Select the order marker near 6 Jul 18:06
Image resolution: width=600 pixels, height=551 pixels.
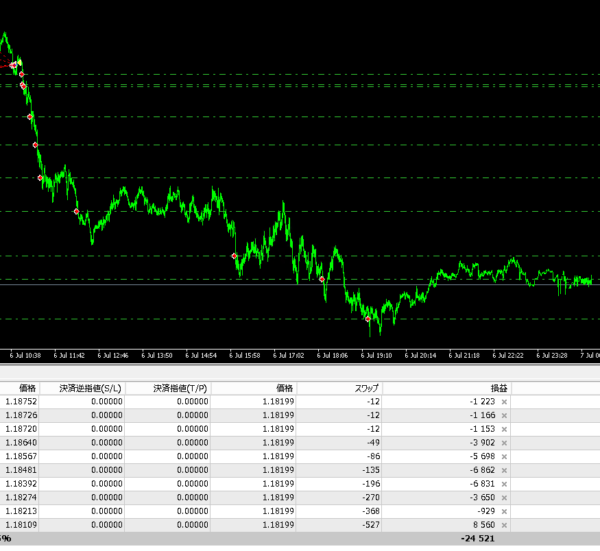(322, 279)
